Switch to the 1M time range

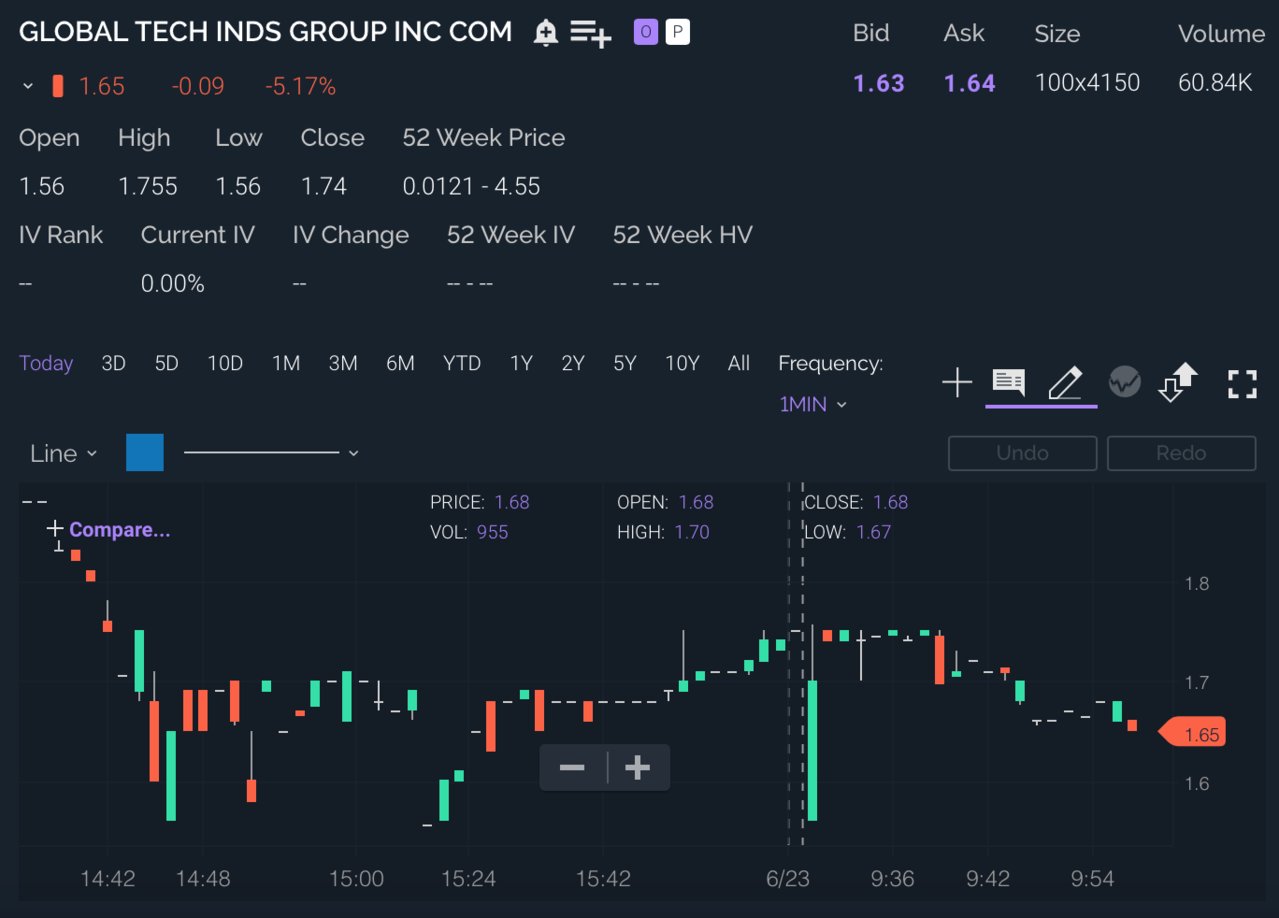click(x=286, y=363)
